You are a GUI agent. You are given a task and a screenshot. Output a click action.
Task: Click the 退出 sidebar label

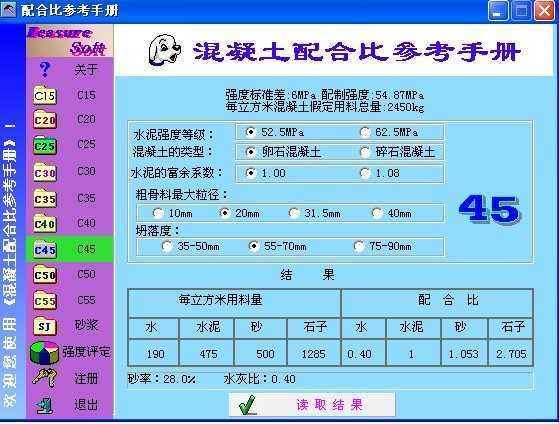pos(86,405)
